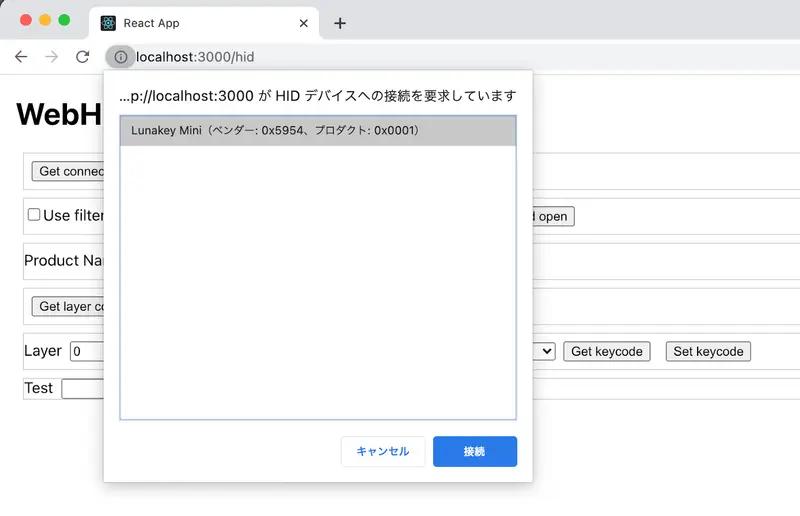Click the 接続 connect button

[x=475, y=451]
